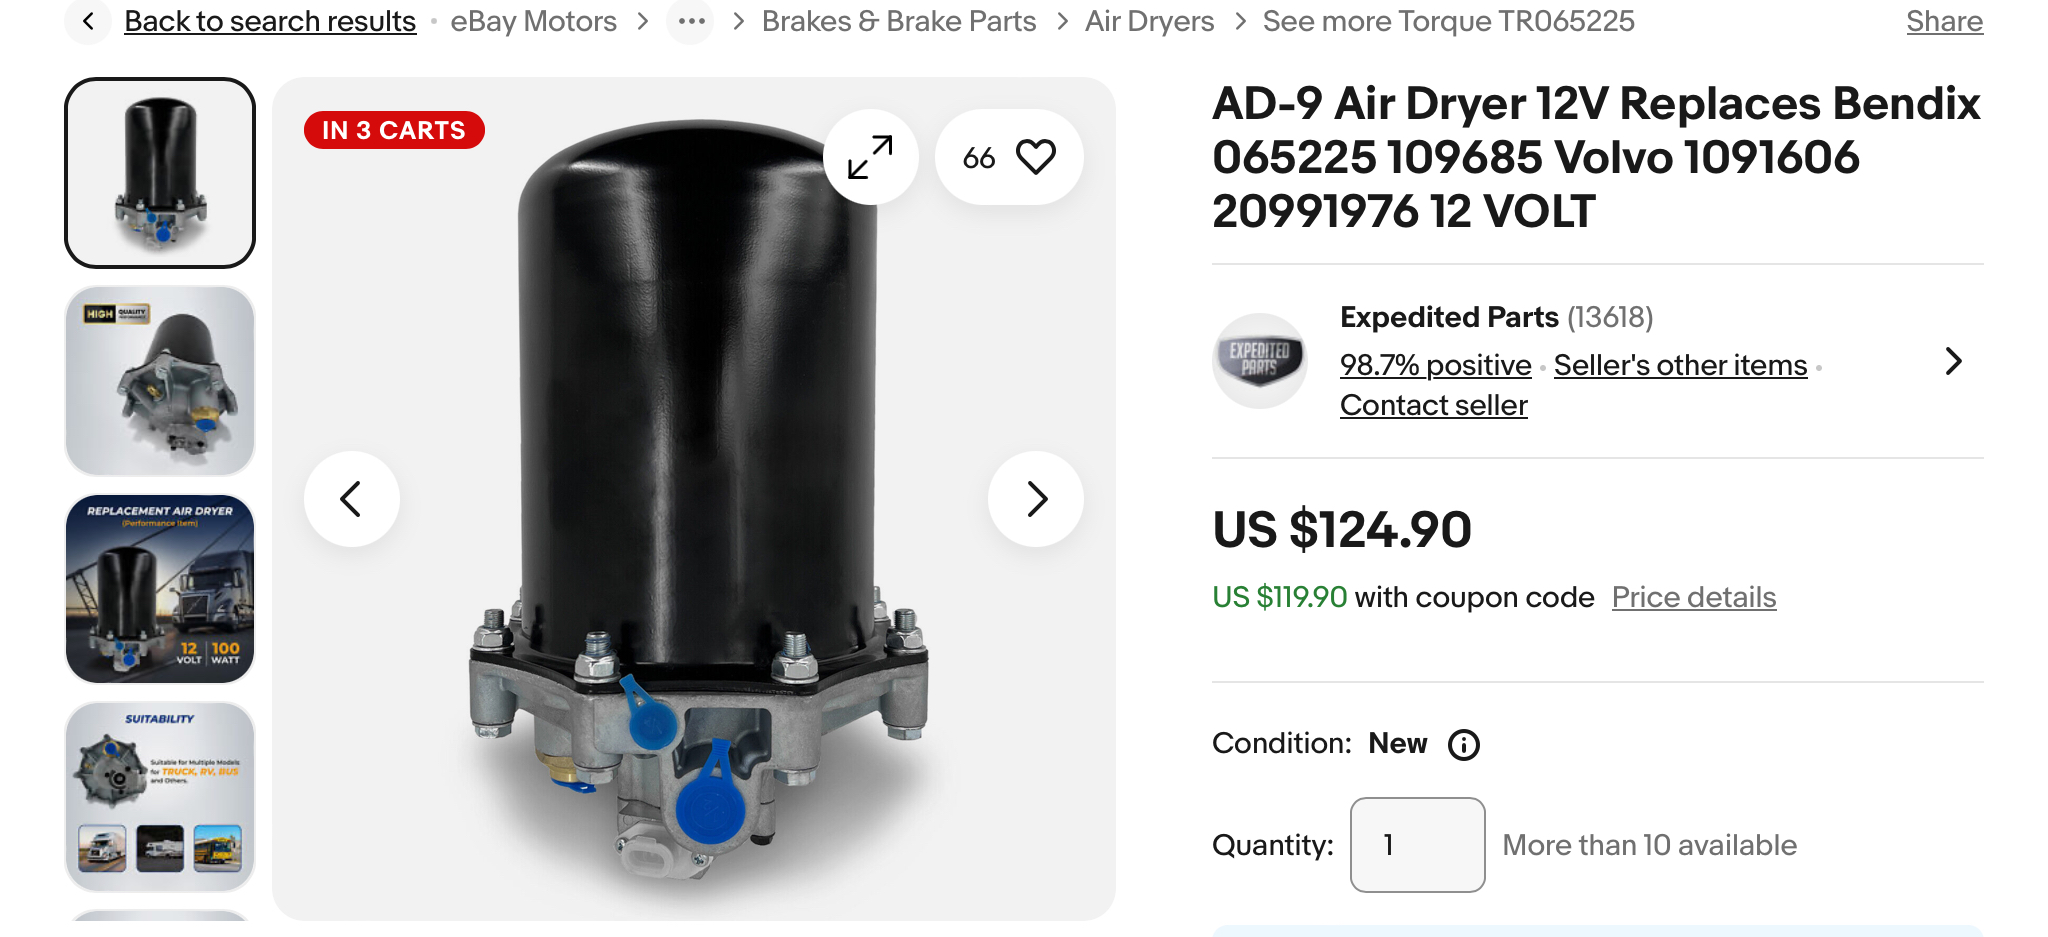Go to Air Dryers breadcrumb

tap(1149, 21)
